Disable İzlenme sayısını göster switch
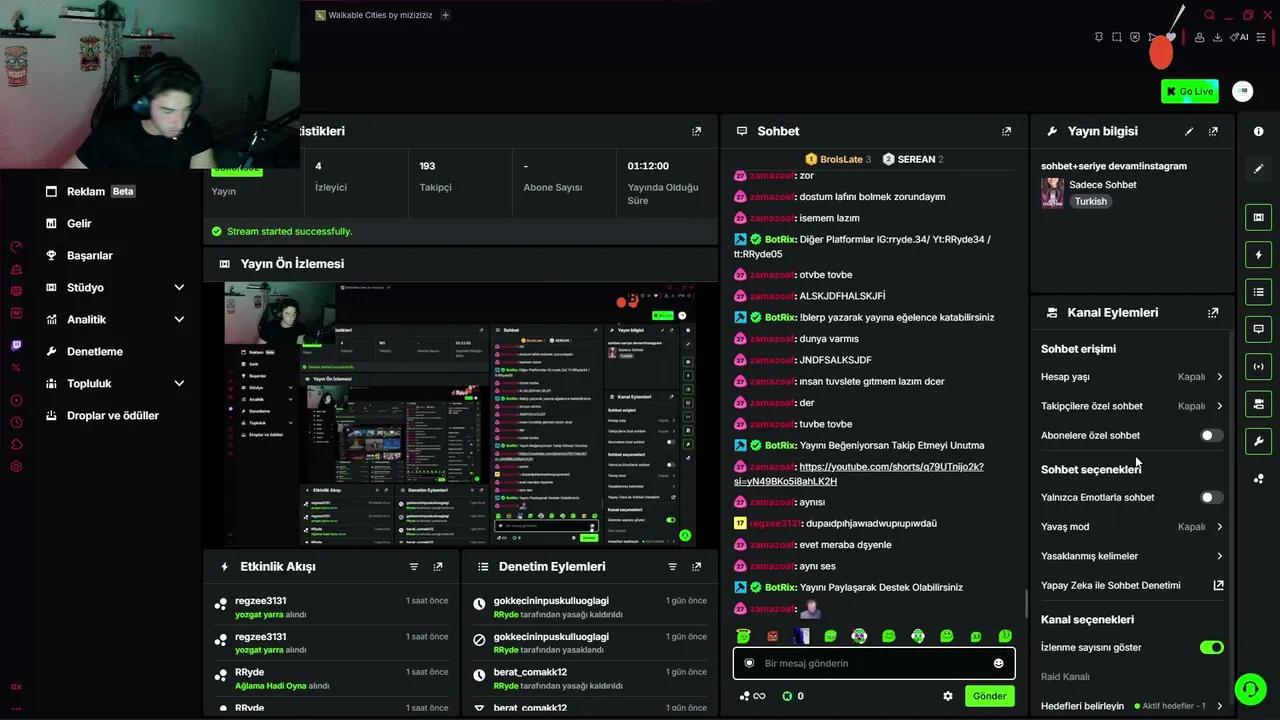This screenshot has height=720, width=1280. click(1211, 647)
